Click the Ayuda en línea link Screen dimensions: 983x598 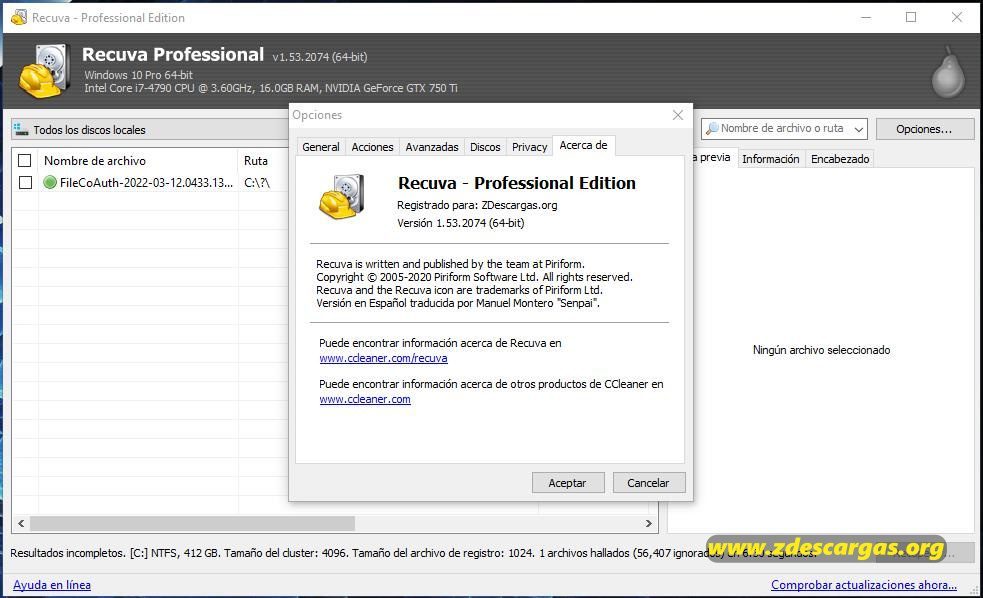tap(51, 585)
